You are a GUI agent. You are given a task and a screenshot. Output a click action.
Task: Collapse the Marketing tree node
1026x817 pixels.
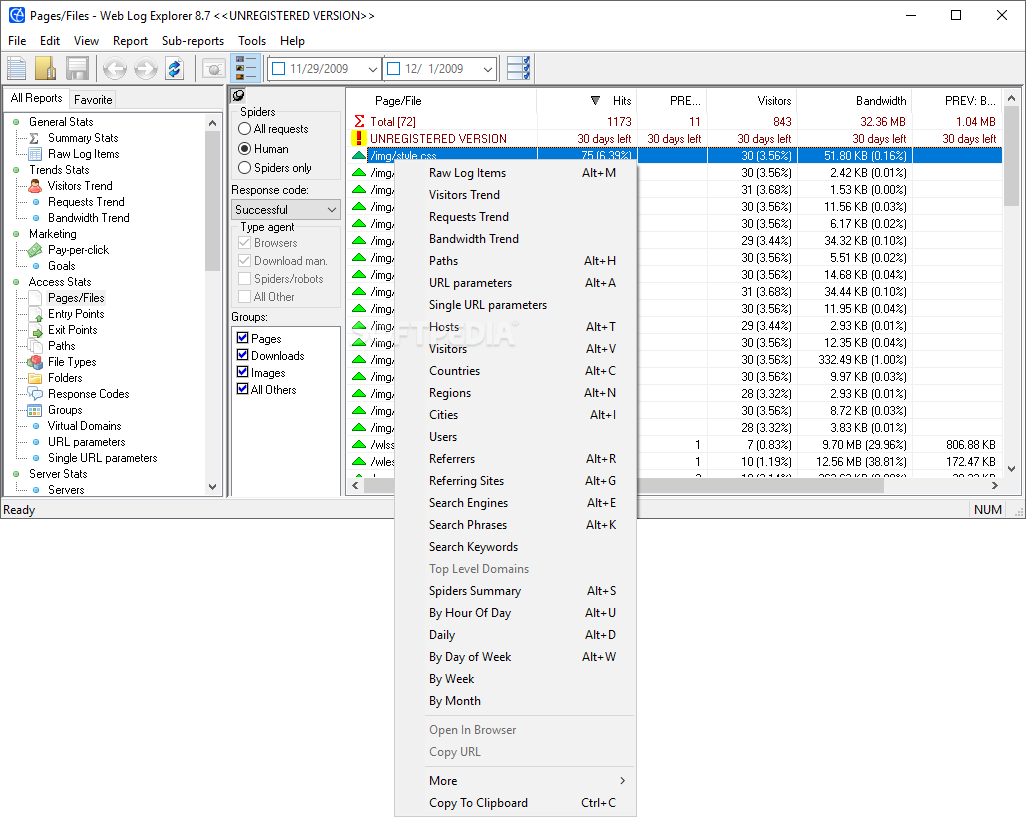click(x=16, y=234)
